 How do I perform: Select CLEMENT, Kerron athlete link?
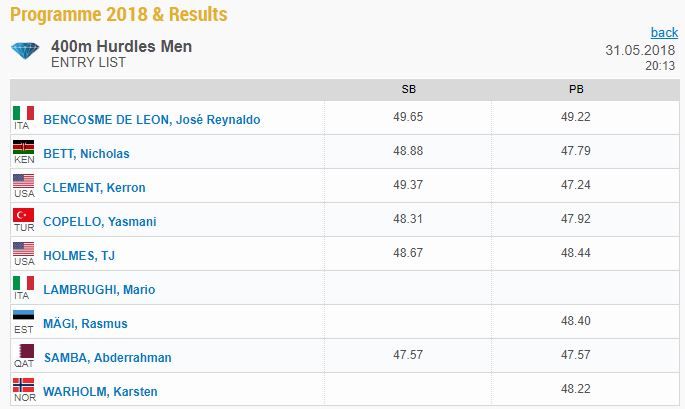[94, 188]
